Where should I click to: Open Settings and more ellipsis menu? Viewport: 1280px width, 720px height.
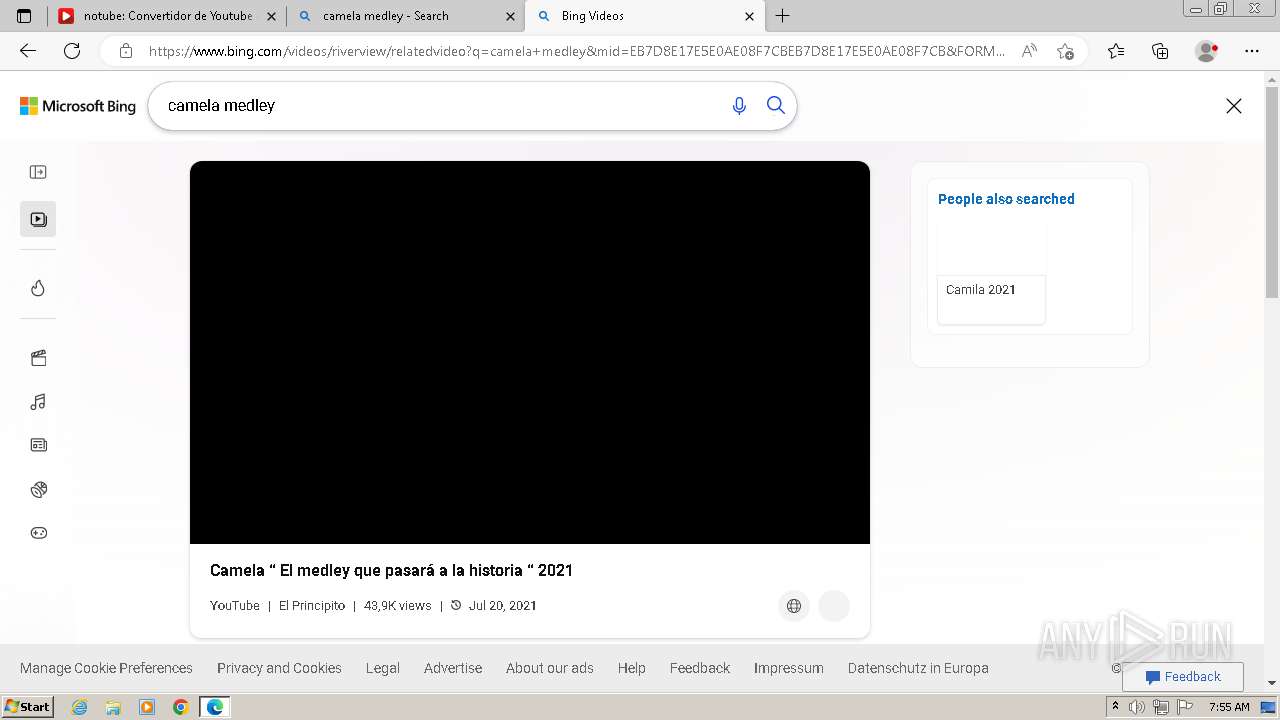pos(1252,51)
